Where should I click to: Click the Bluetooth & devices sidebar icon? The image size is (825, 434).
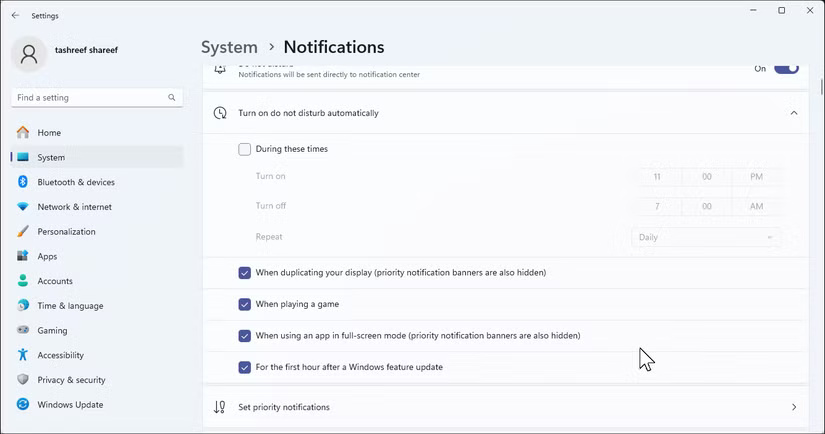(x=22, y=182)
